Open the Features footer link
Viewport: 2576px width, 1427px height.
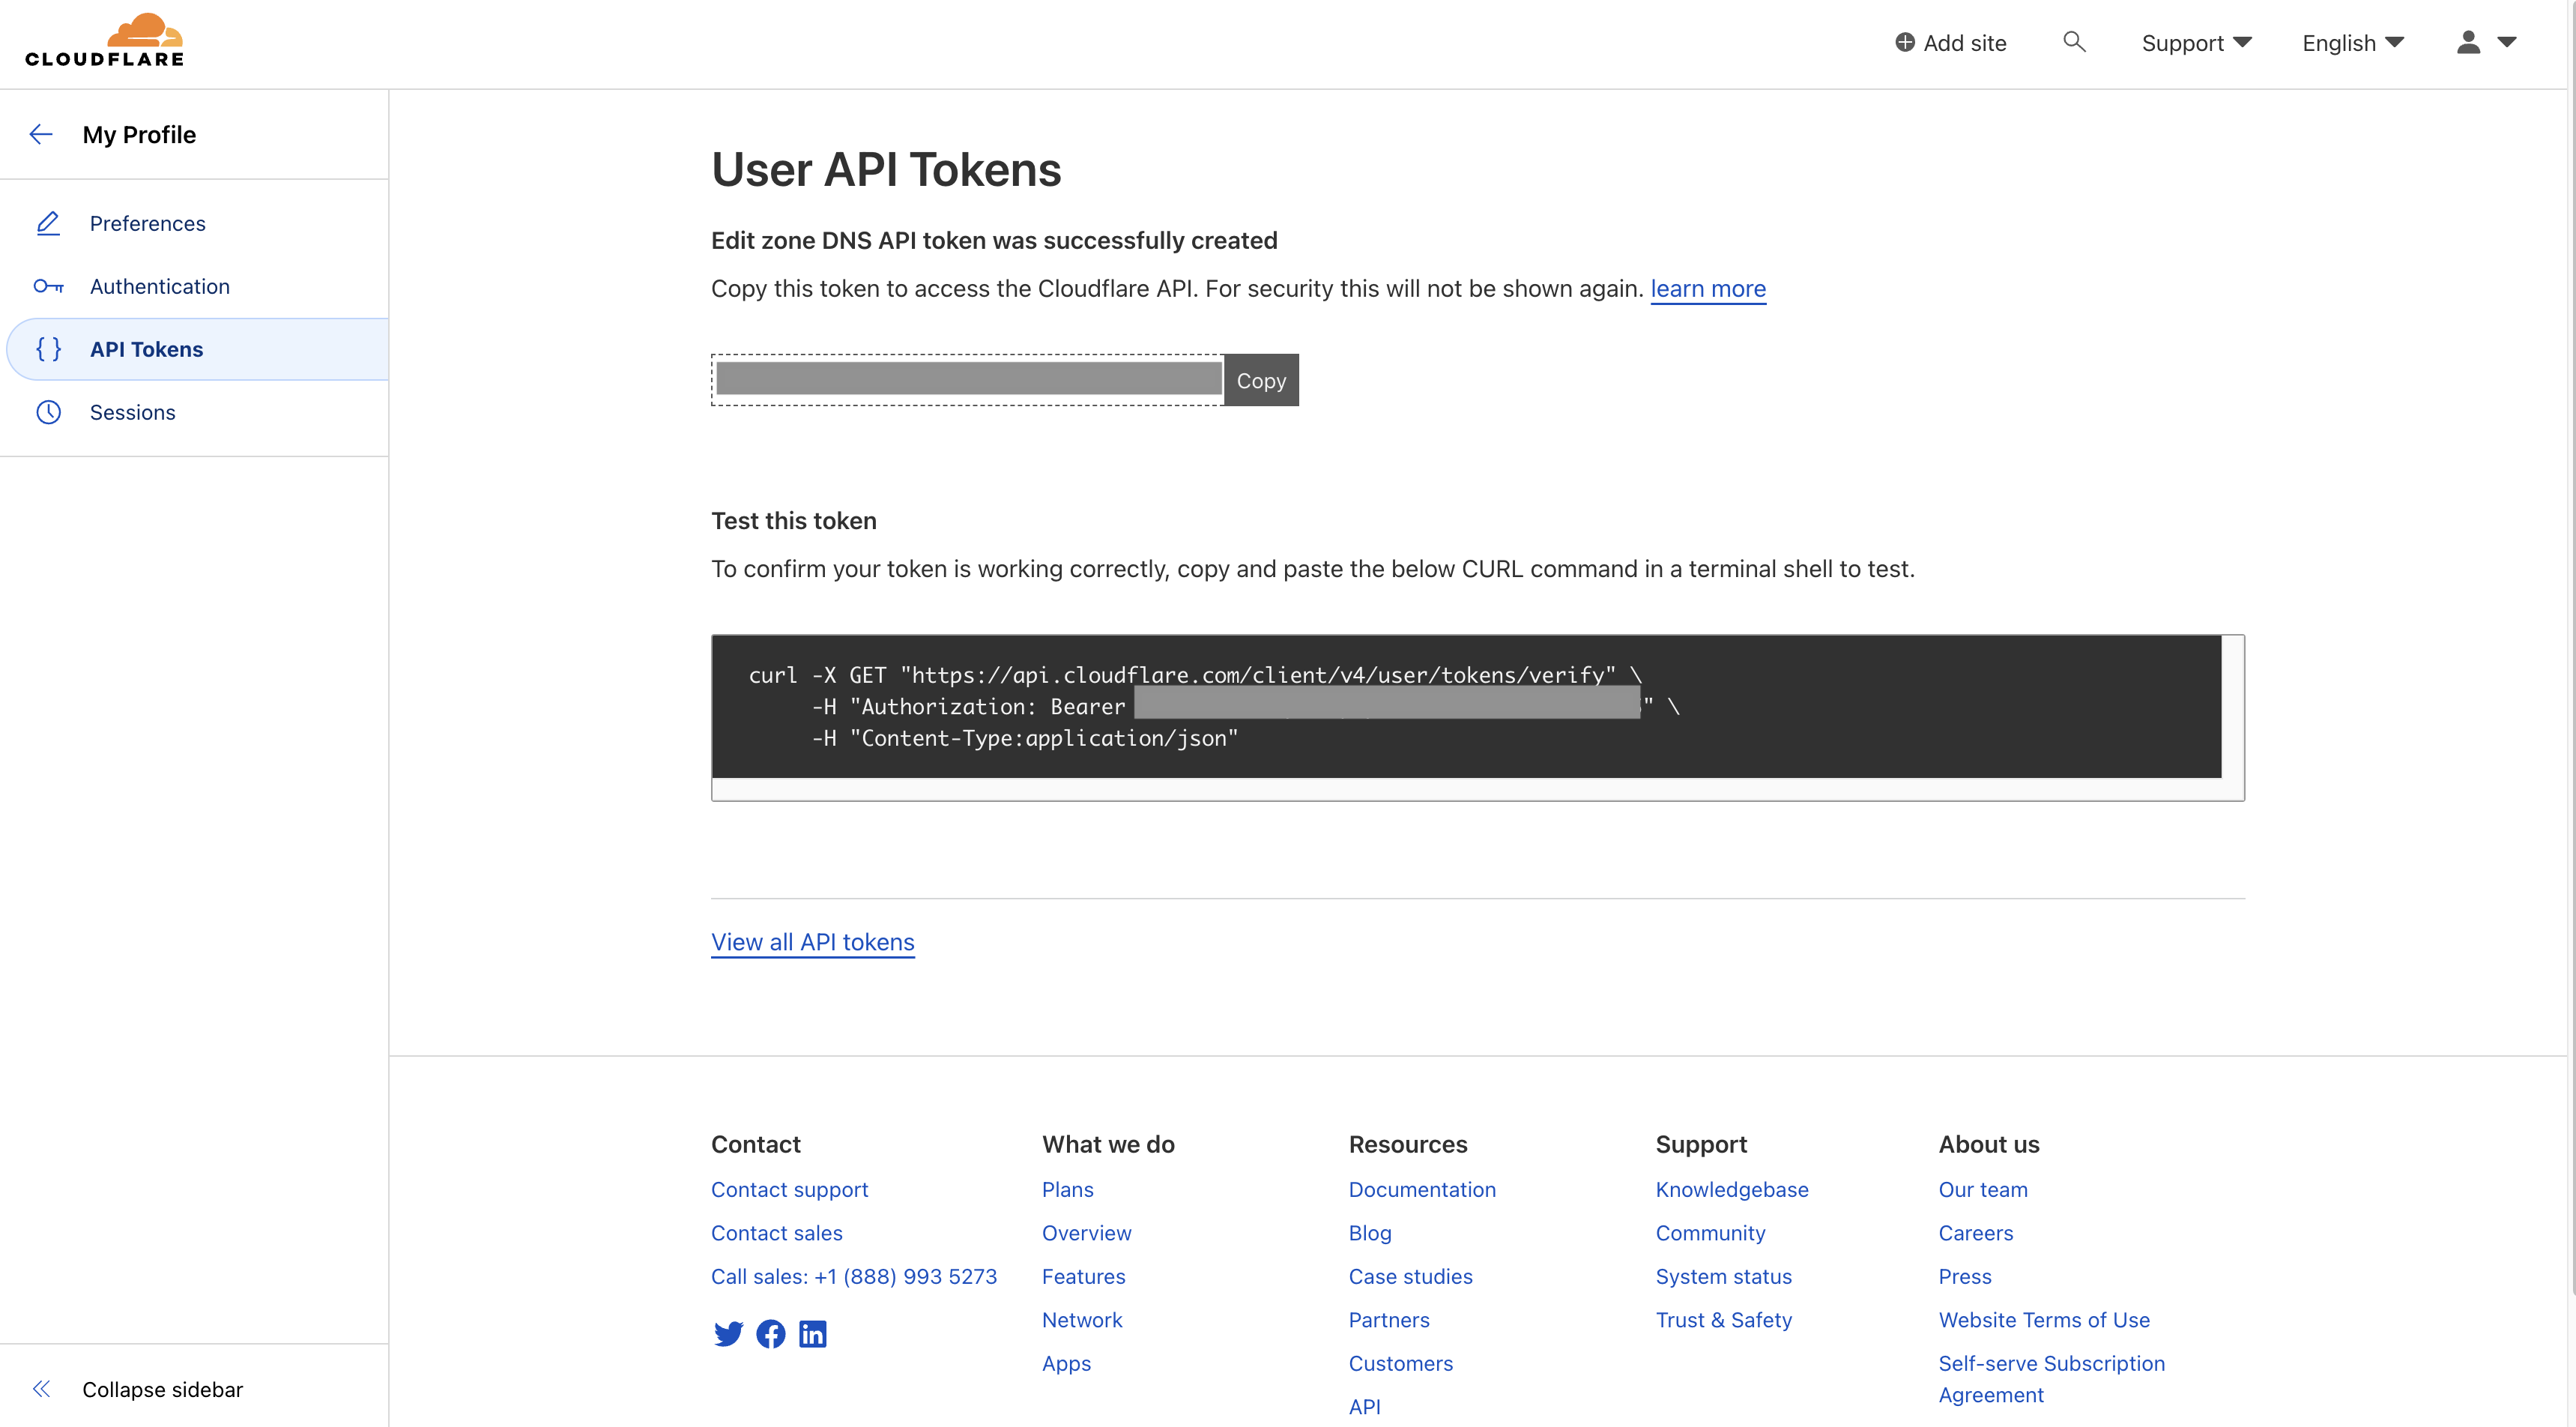point(1083,1277)
